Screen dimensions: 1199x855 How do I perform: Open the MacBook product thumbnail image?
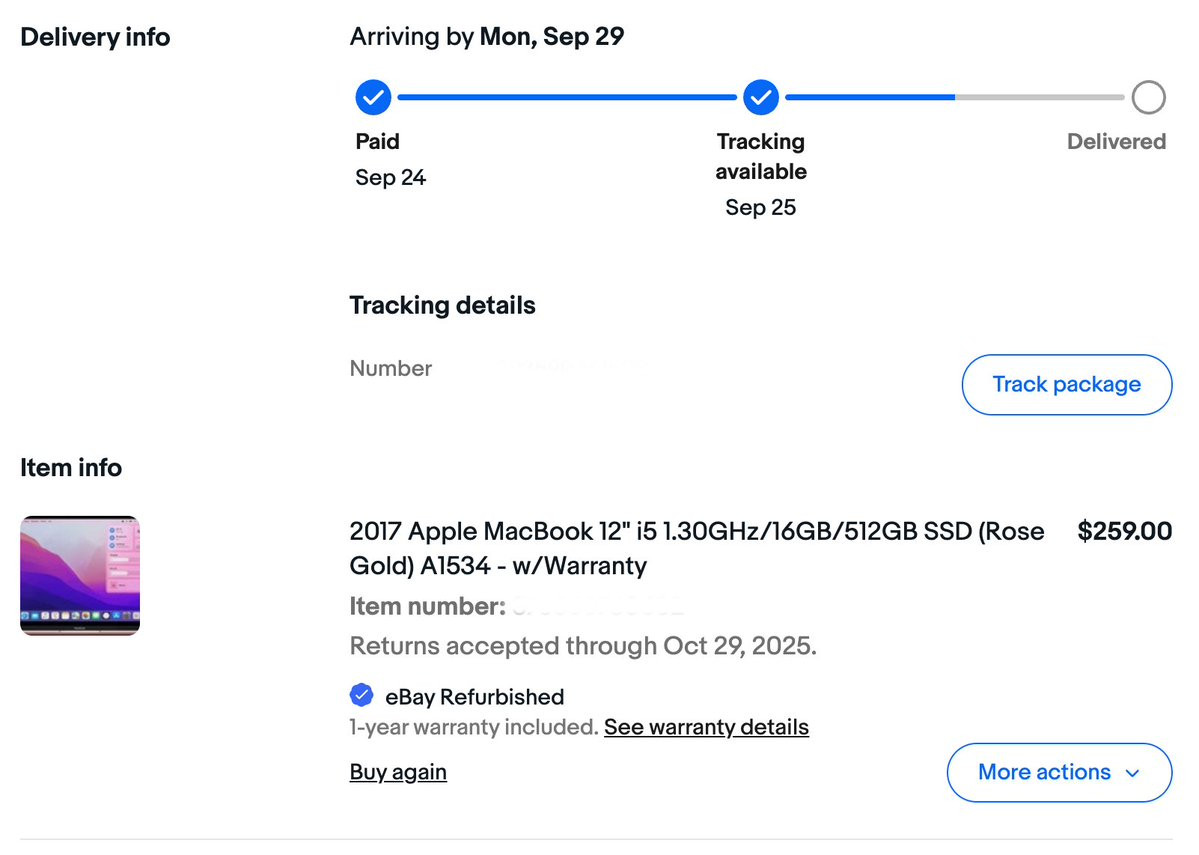[80, 575]
